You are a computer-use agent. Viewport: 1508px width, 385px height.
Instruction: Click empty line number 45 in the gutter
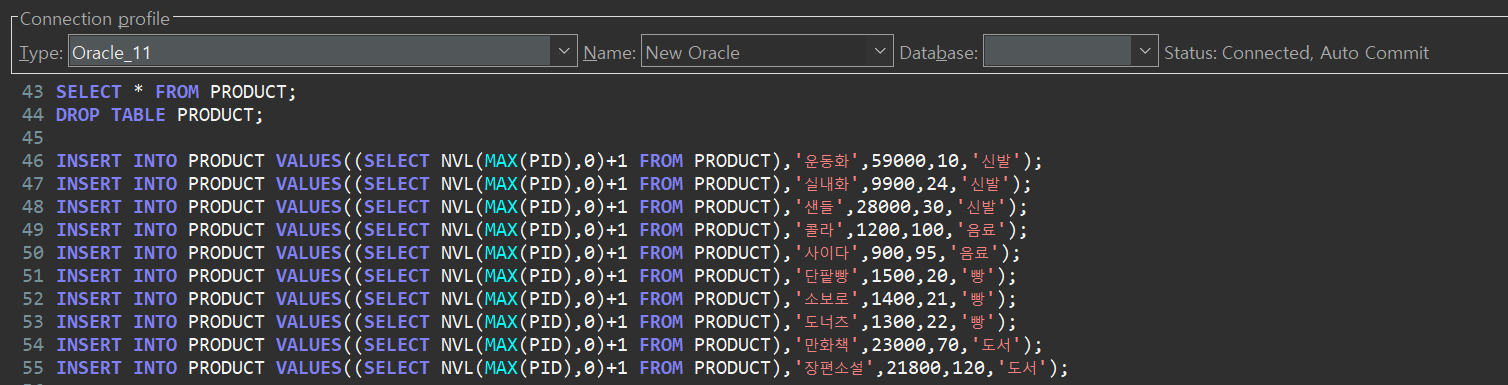(32, 138)
